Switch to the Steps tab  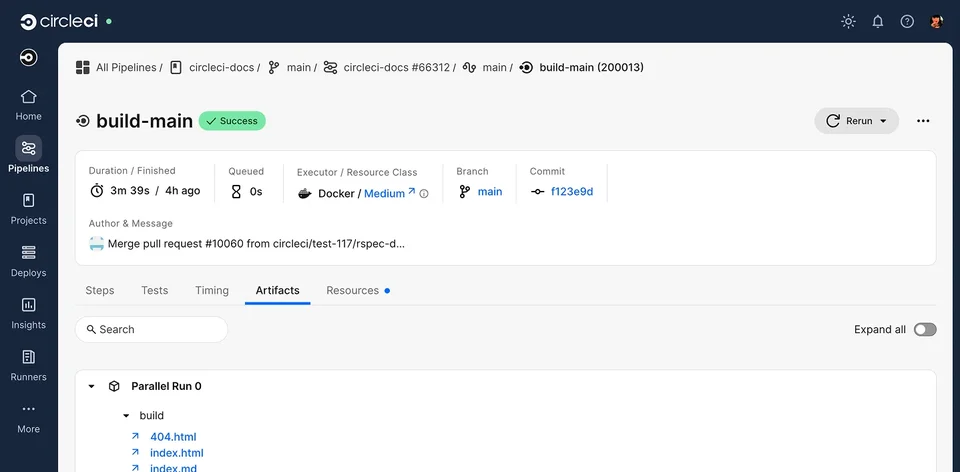coord(100,290)
